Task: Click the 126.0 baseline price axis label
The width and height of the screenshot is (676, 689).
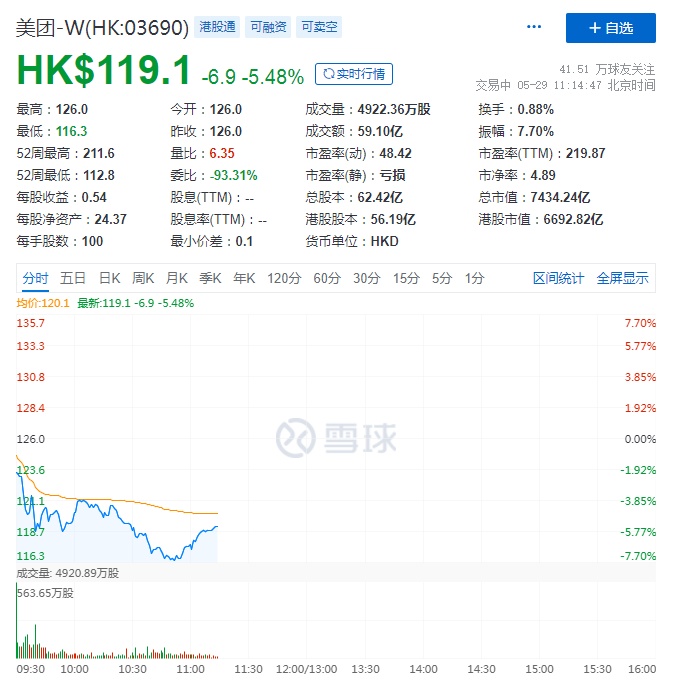Action: tap(30, 439)
